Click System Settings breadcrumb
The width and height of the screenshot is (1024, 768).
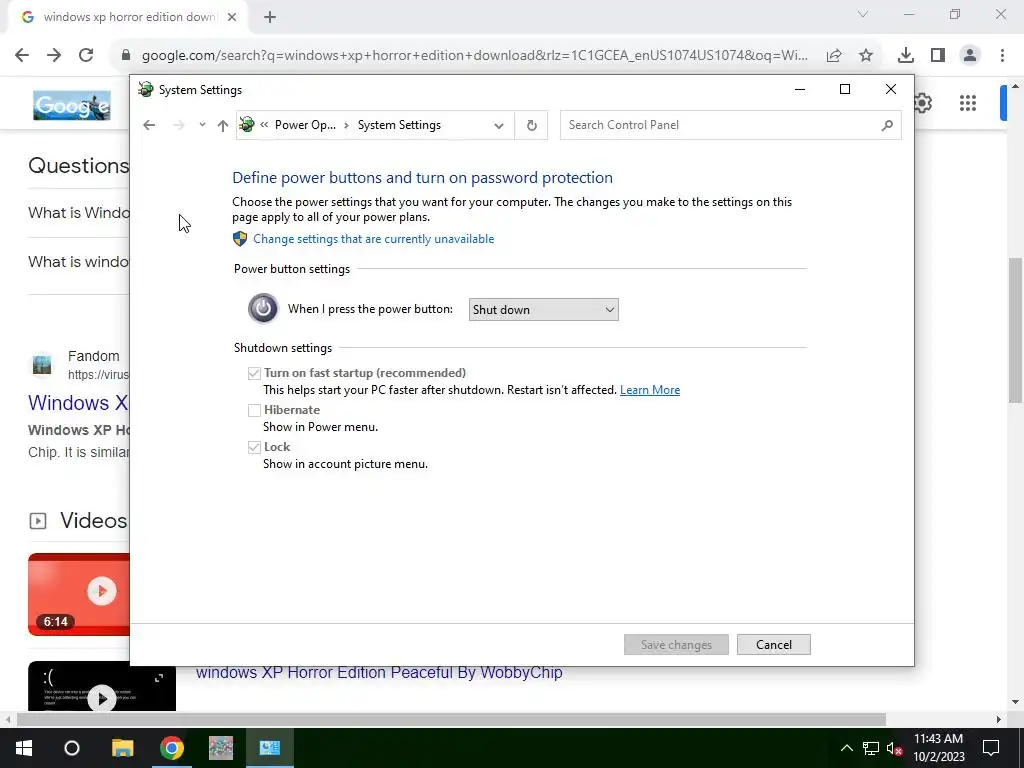pos(399,125)
